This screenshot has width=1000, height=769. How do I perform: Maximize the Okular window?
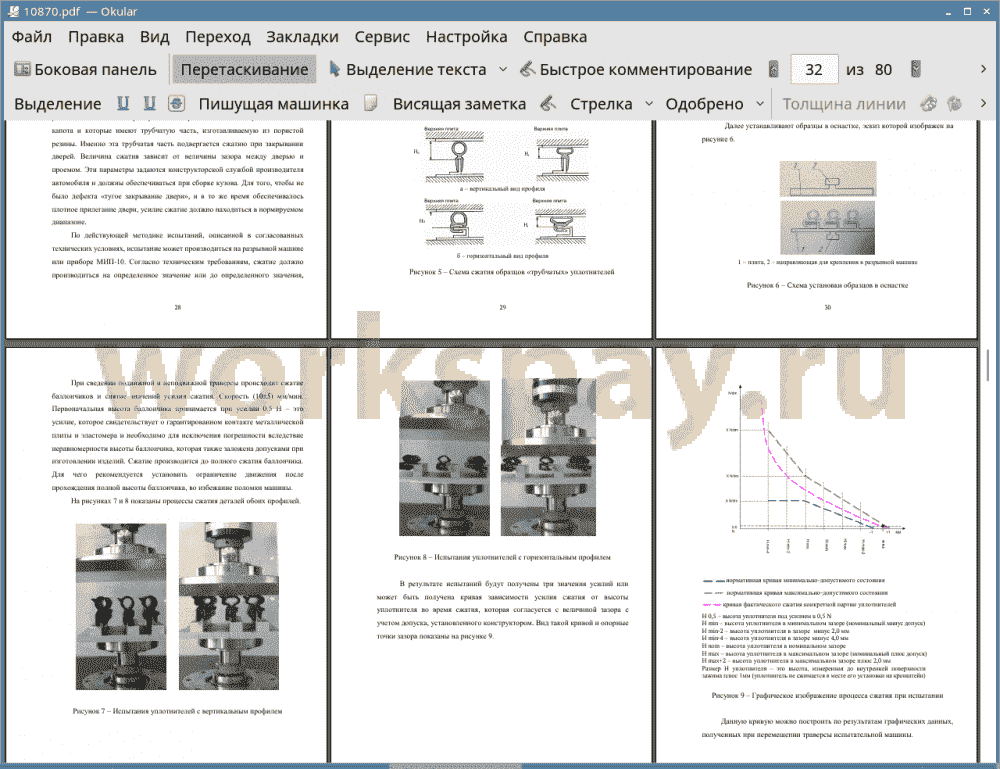point(967,11)
